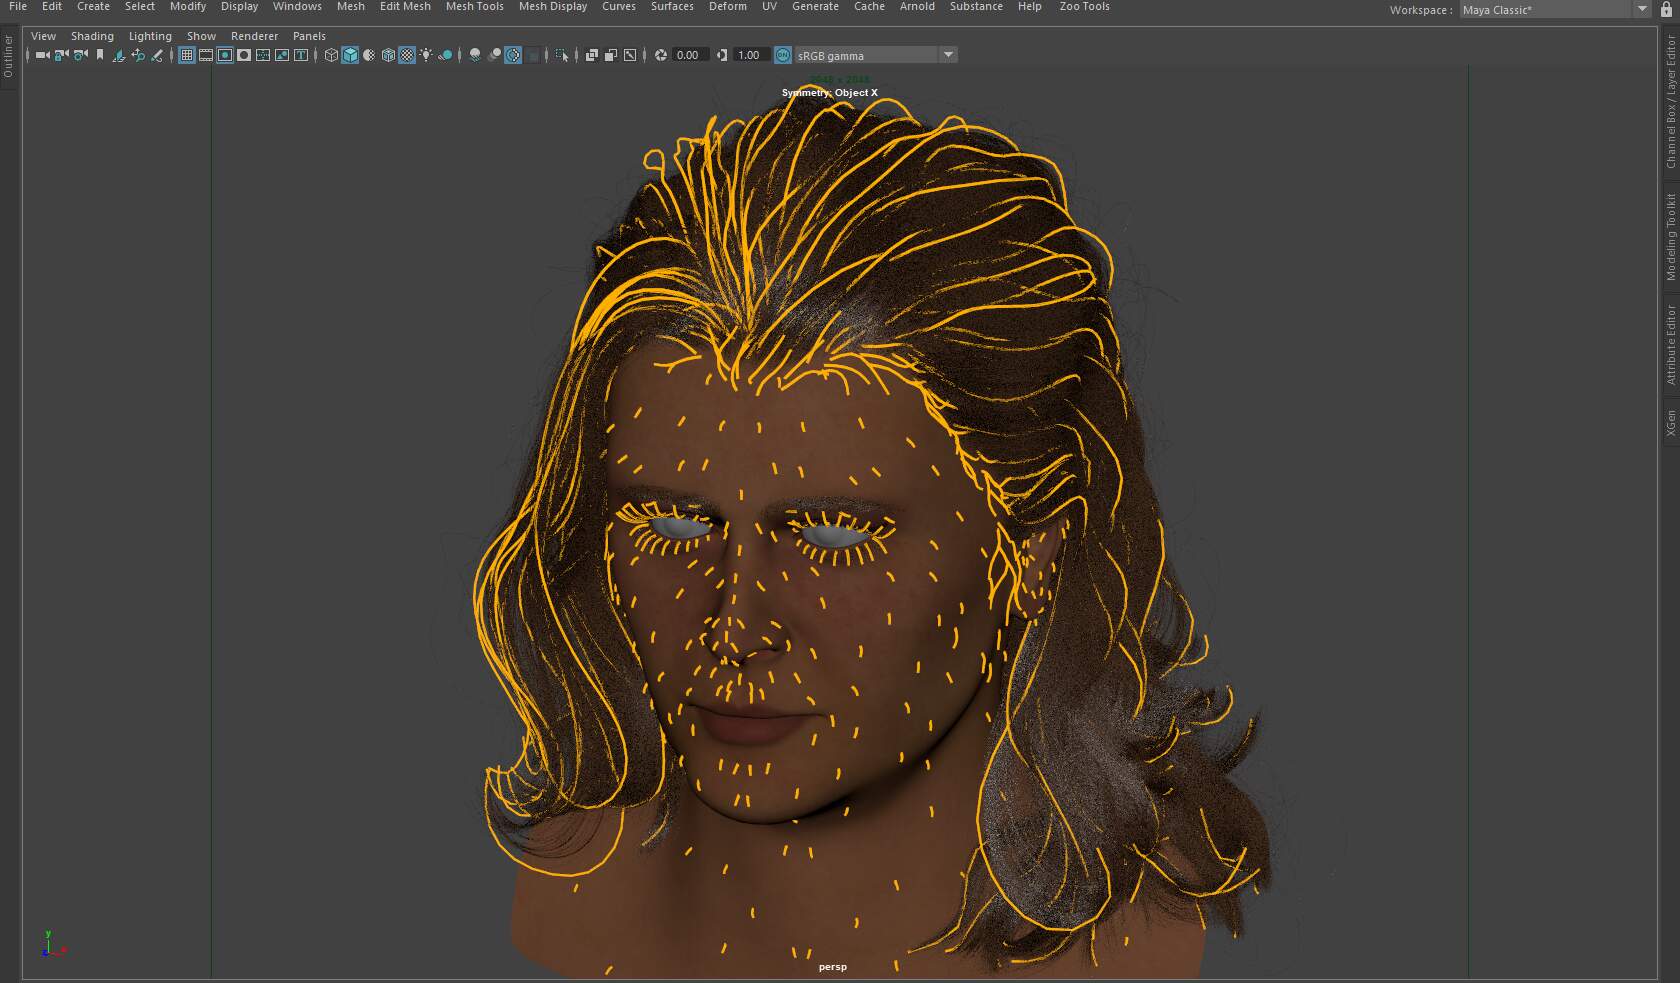The height and width of the screenshot is (983, 1680).
Task: Open the Arnold menu
Action: [917, 6]
